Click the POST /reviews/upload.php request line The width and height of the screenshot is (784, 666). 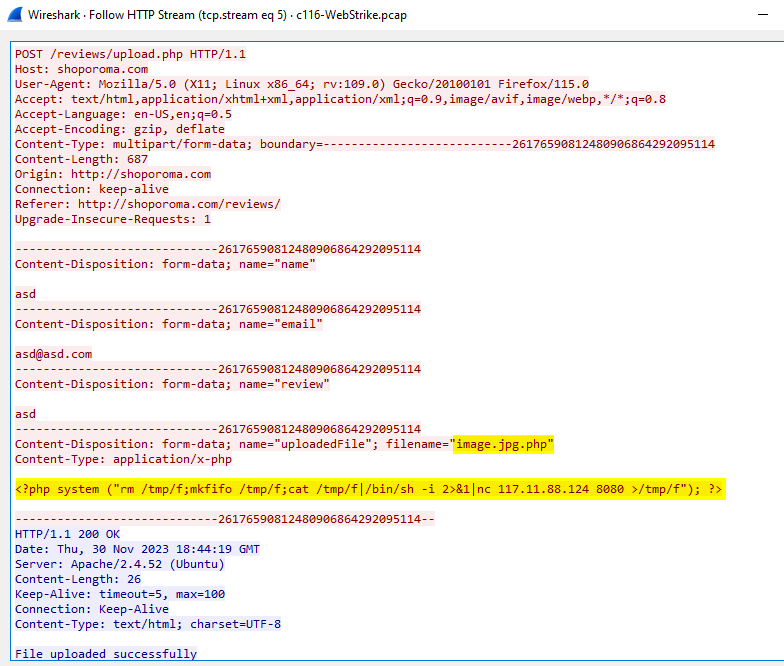click(130, 54)
